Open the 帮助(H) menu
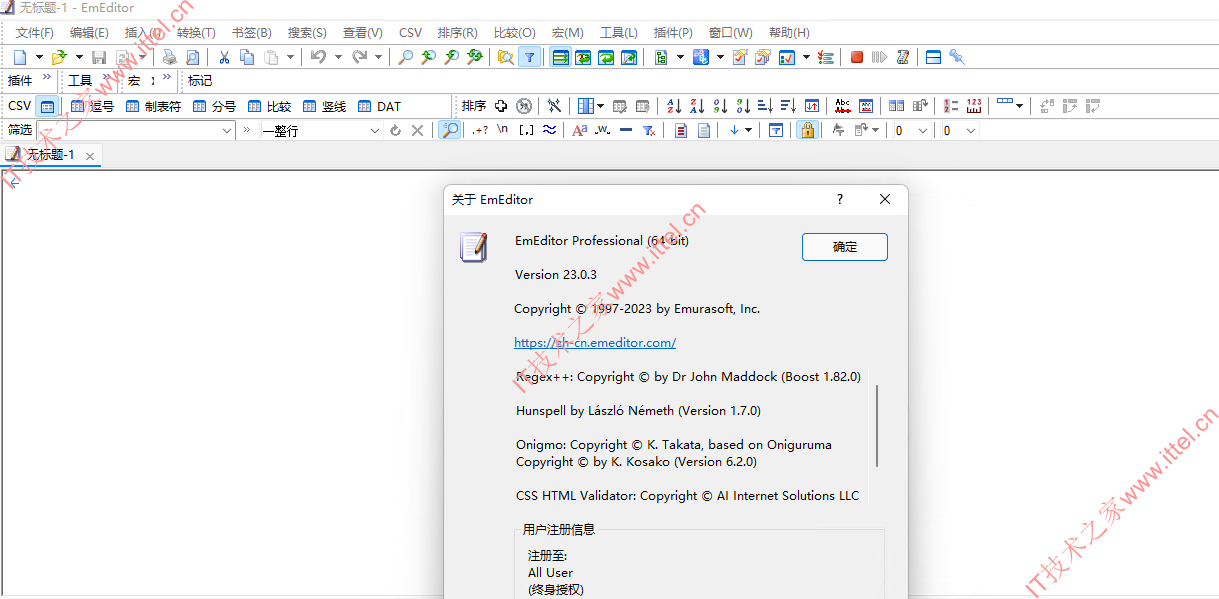The height and width of the screenshot is (599, 1219). point(789,33)
